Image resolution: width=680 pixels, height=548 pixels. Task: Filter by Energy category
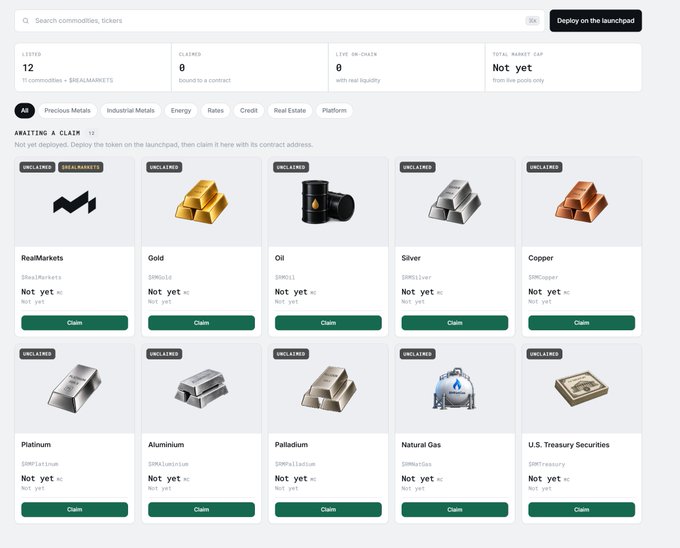tap(181, 111)
